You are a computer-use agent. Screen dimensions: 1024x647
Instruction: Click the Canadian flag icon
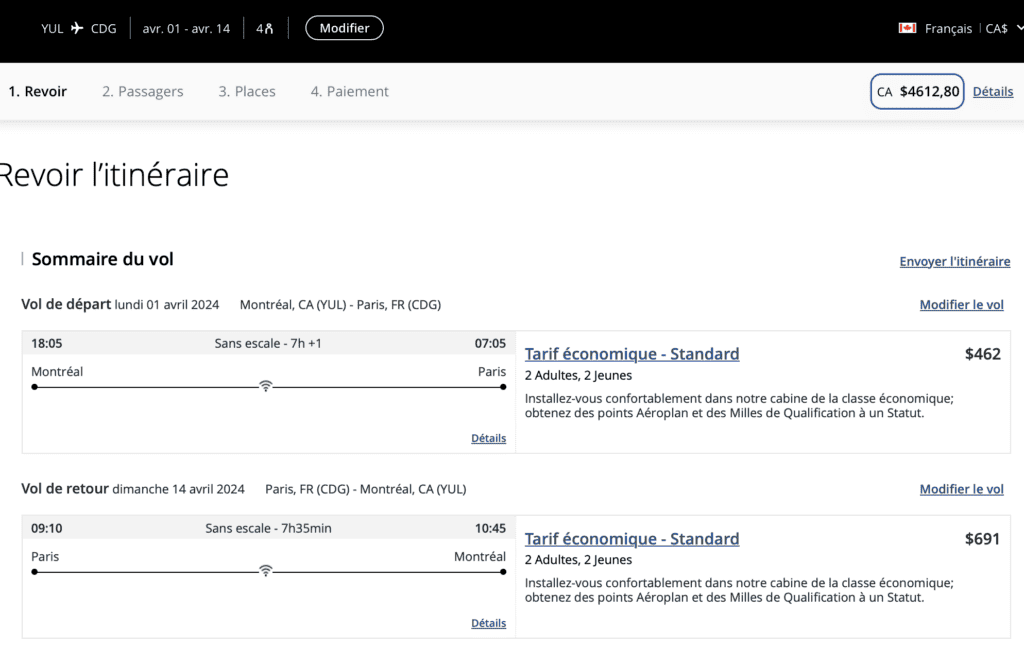click(x=907, y=28)
